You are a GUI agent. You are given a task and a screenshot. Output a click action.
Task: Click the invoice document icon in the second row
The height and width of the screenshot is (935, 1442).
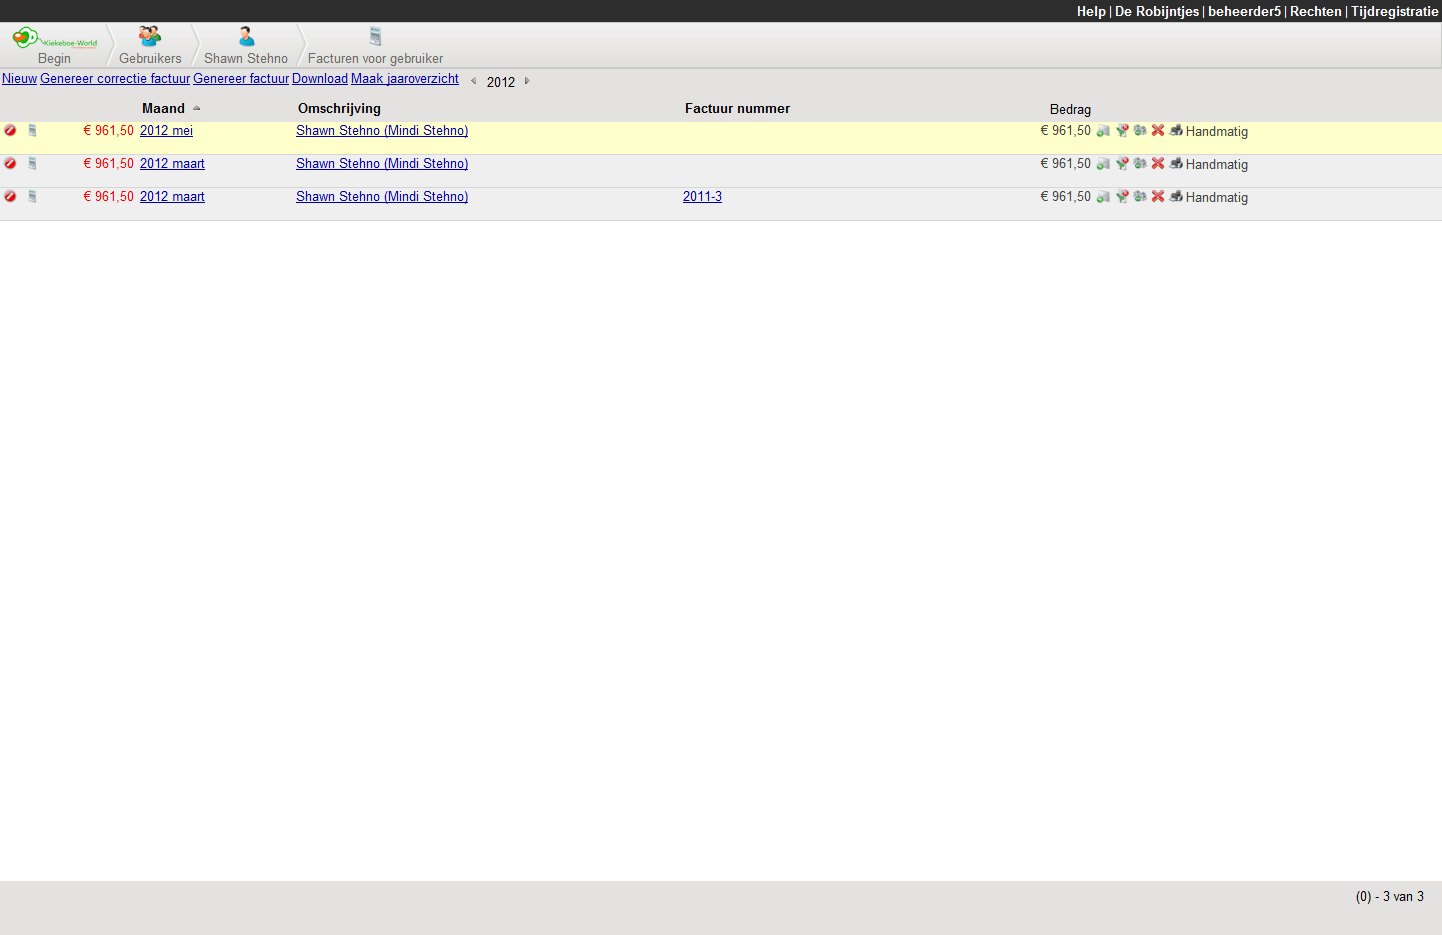(x=32, y=163)
